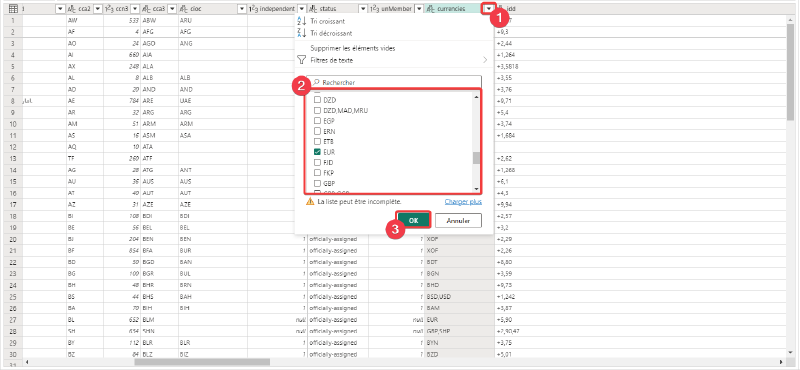Tick the ERN checkbox
This screenshot has height=370, width=800.
click(x=317, y=131)
